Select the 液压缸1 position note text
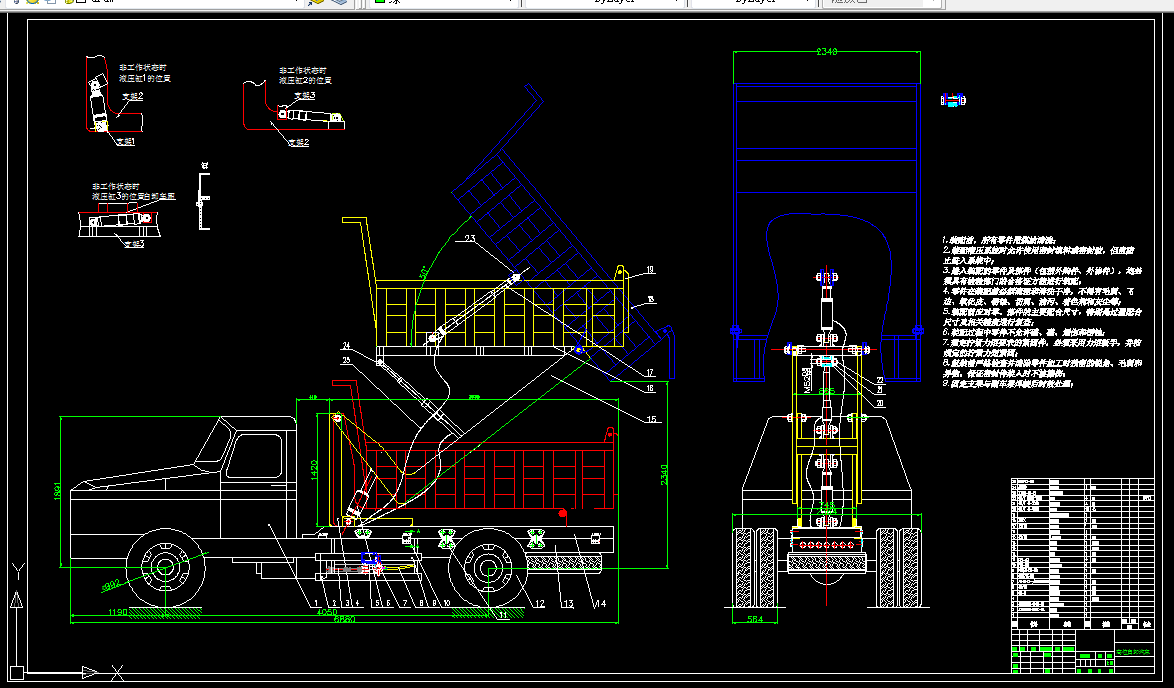Viewport: 1174px width, 688px height. (145, 73)
